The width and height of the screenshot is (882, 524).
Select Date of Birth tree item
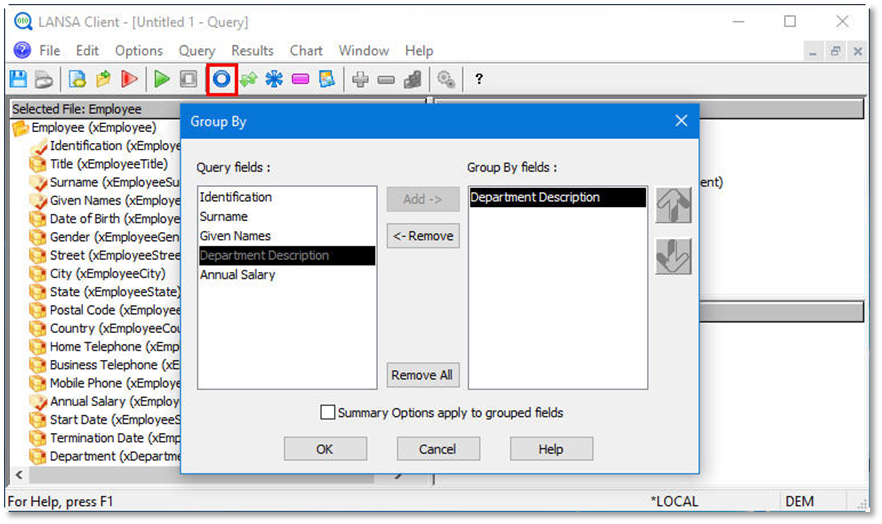115,219
